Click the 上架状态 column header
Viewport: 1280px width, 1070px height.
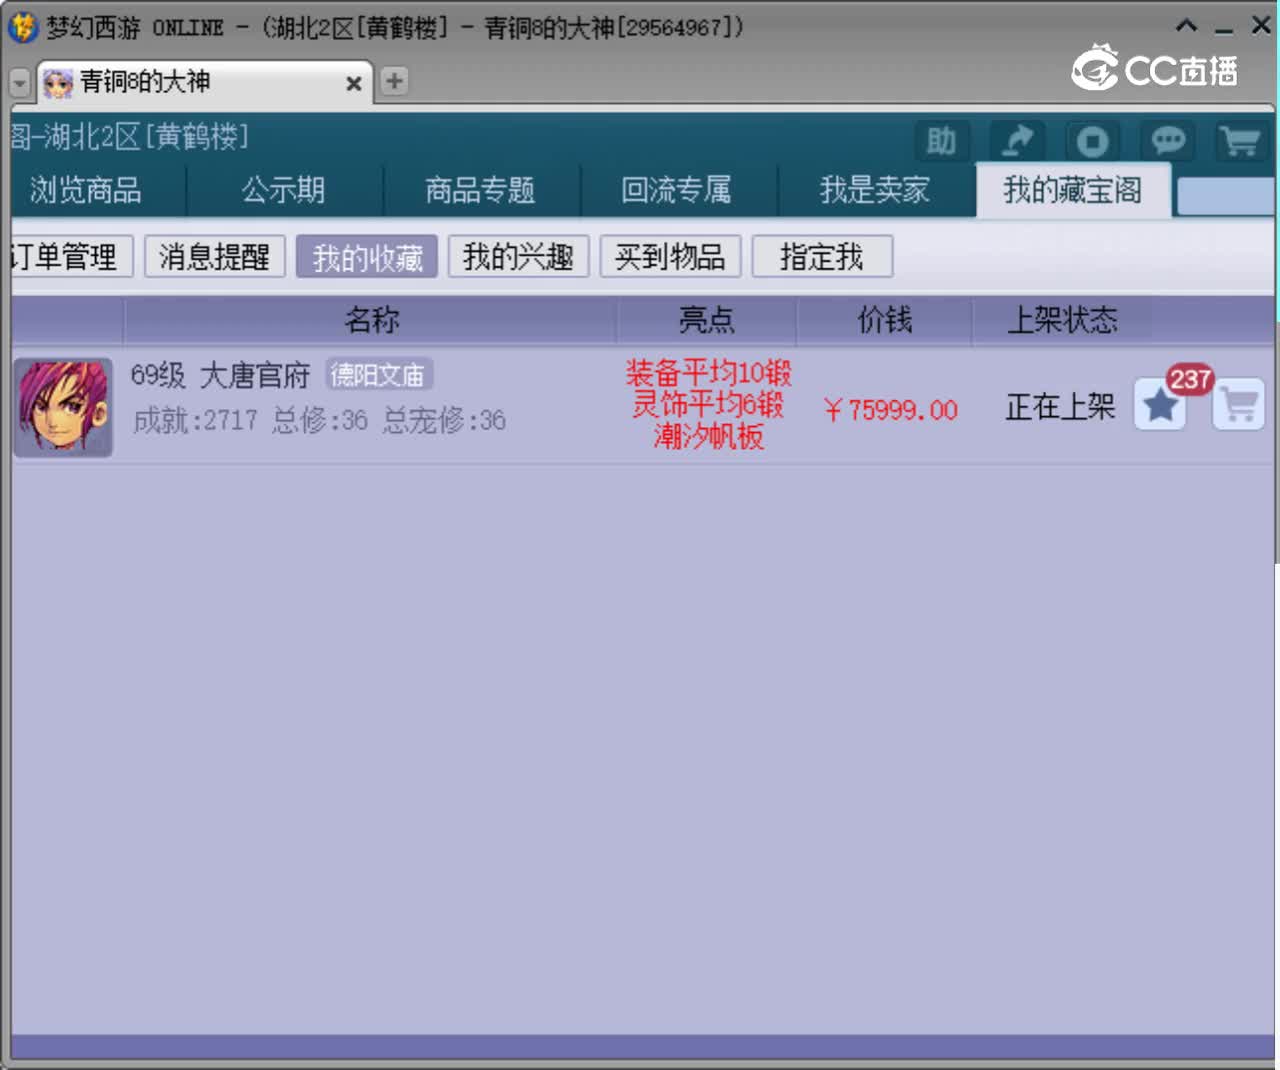tap(1062, 320)
